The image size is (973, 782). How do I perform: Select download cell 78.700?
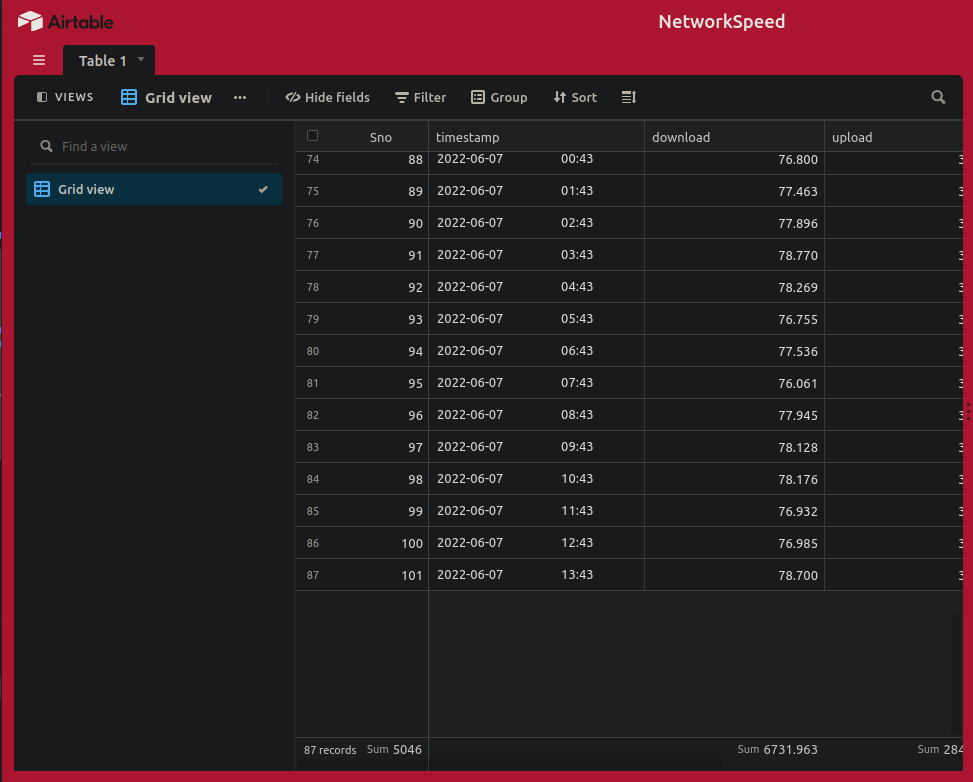[x=734, y=575]
